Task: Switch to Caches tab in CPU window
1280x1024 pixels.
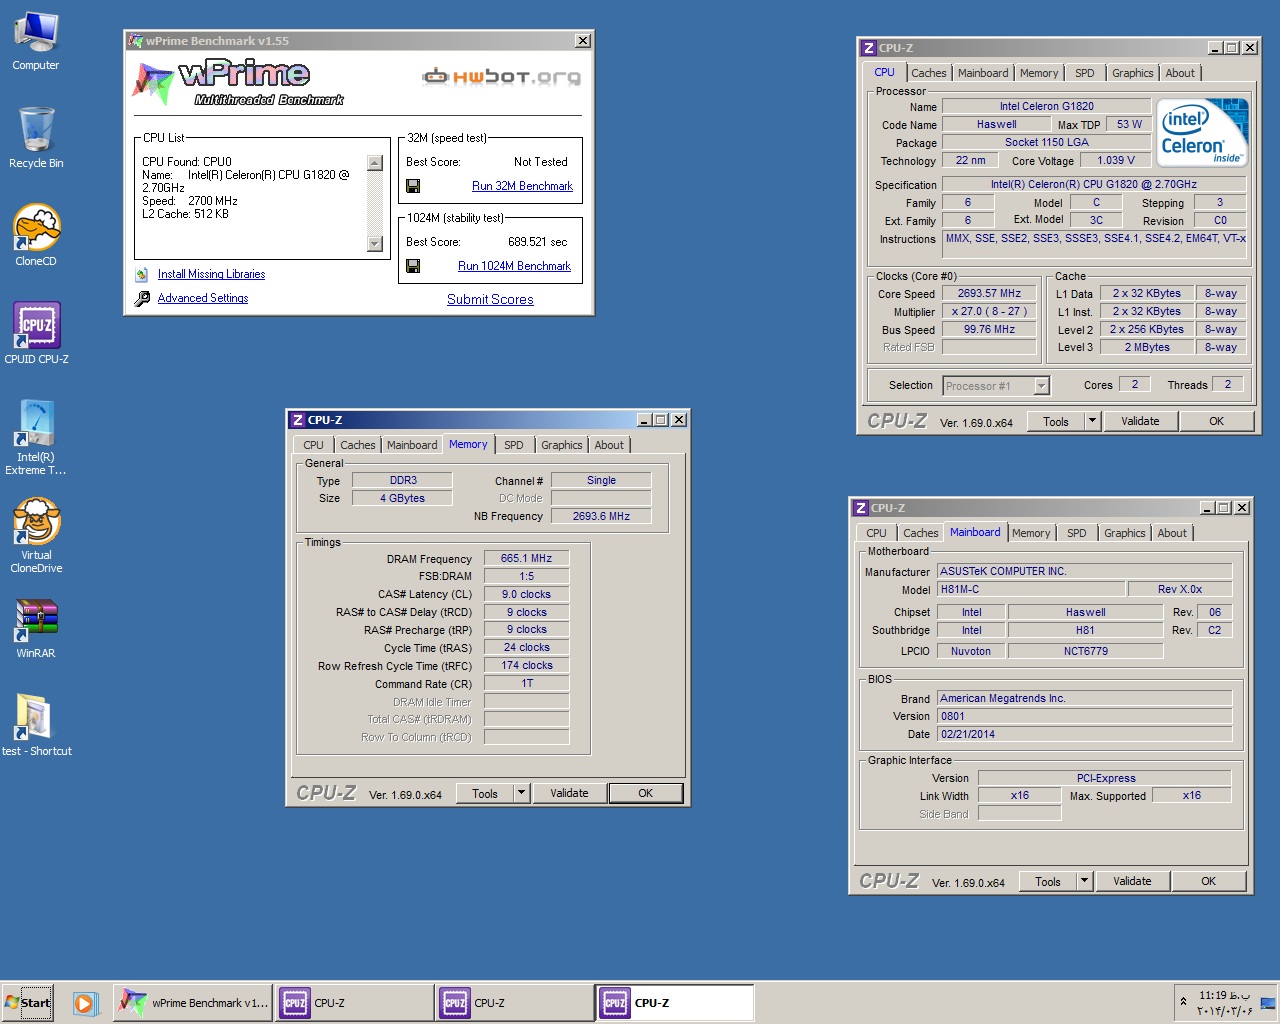Action: click(x=929, y=73)
